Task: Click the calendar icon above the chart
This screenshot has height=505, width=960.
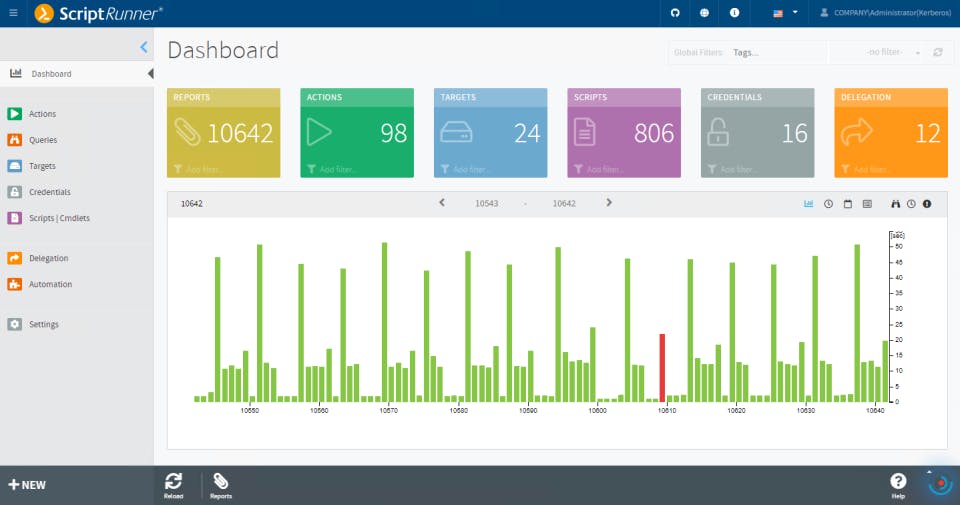Action: point(847,204)
